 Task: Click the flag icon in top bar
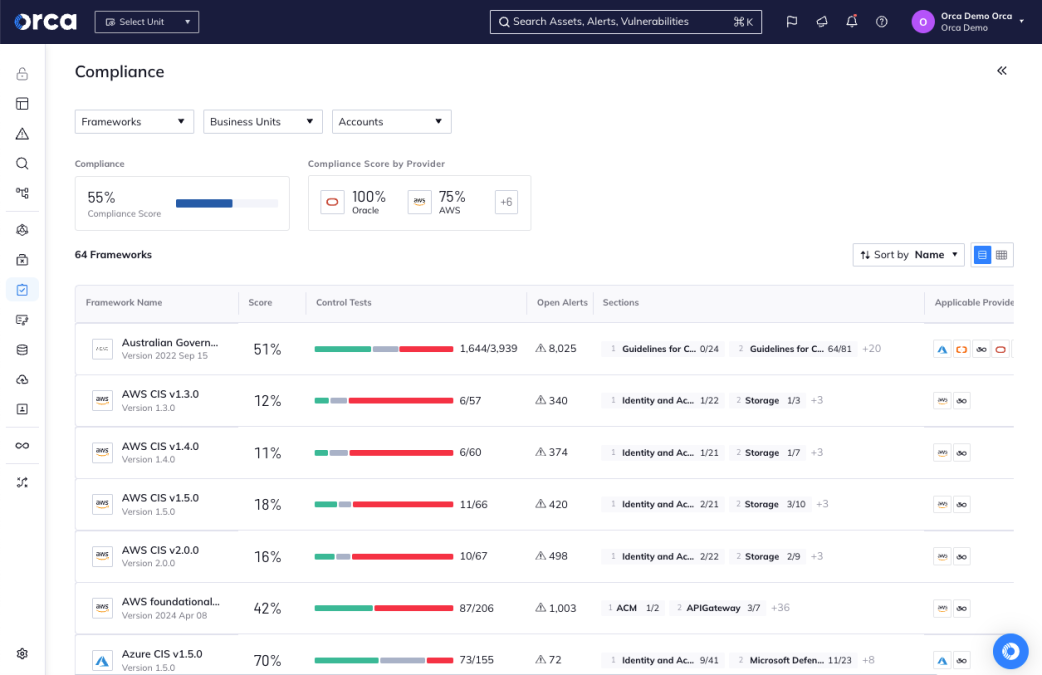pos(791,22)
